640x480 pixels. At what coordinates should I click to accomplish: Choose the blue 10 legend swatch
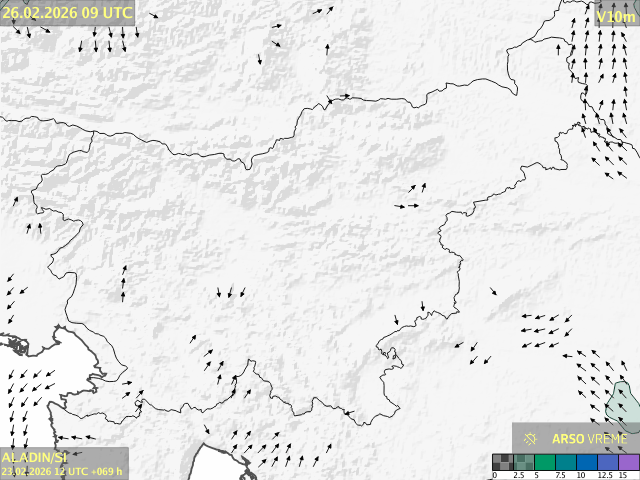[x=587, y=461]
